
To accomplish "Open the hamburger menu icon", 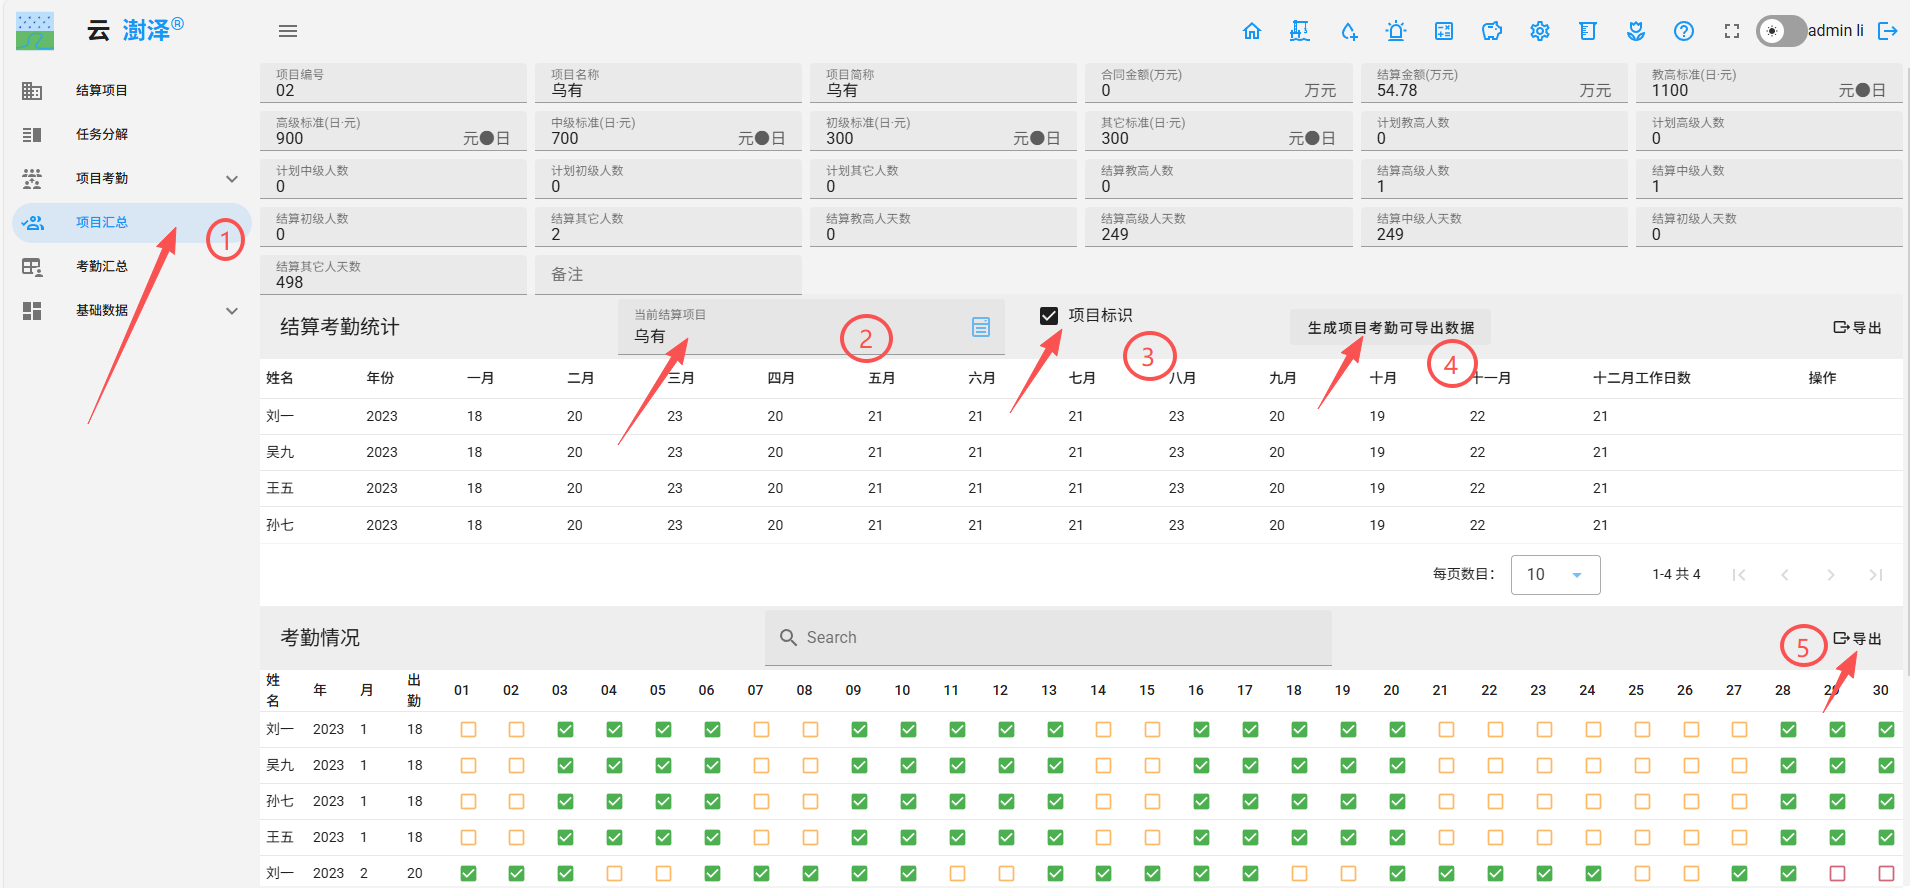I will click(x=288, y=31).
